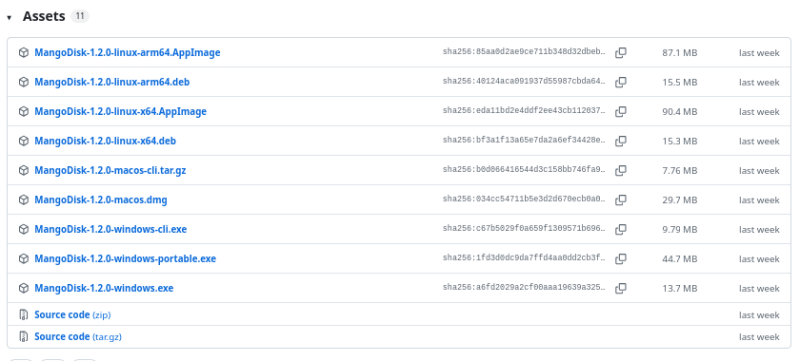Click 'last week' in Source code (zip) row

tap(759, 315)
